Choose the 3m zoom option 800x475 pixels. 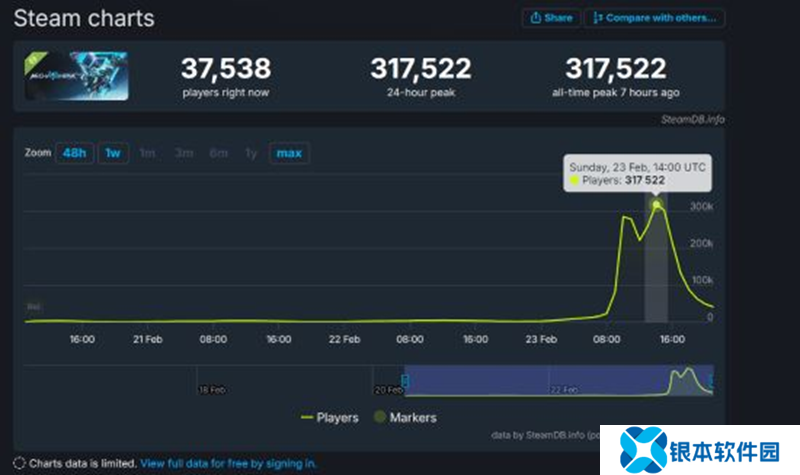click(x=183, y=153)
